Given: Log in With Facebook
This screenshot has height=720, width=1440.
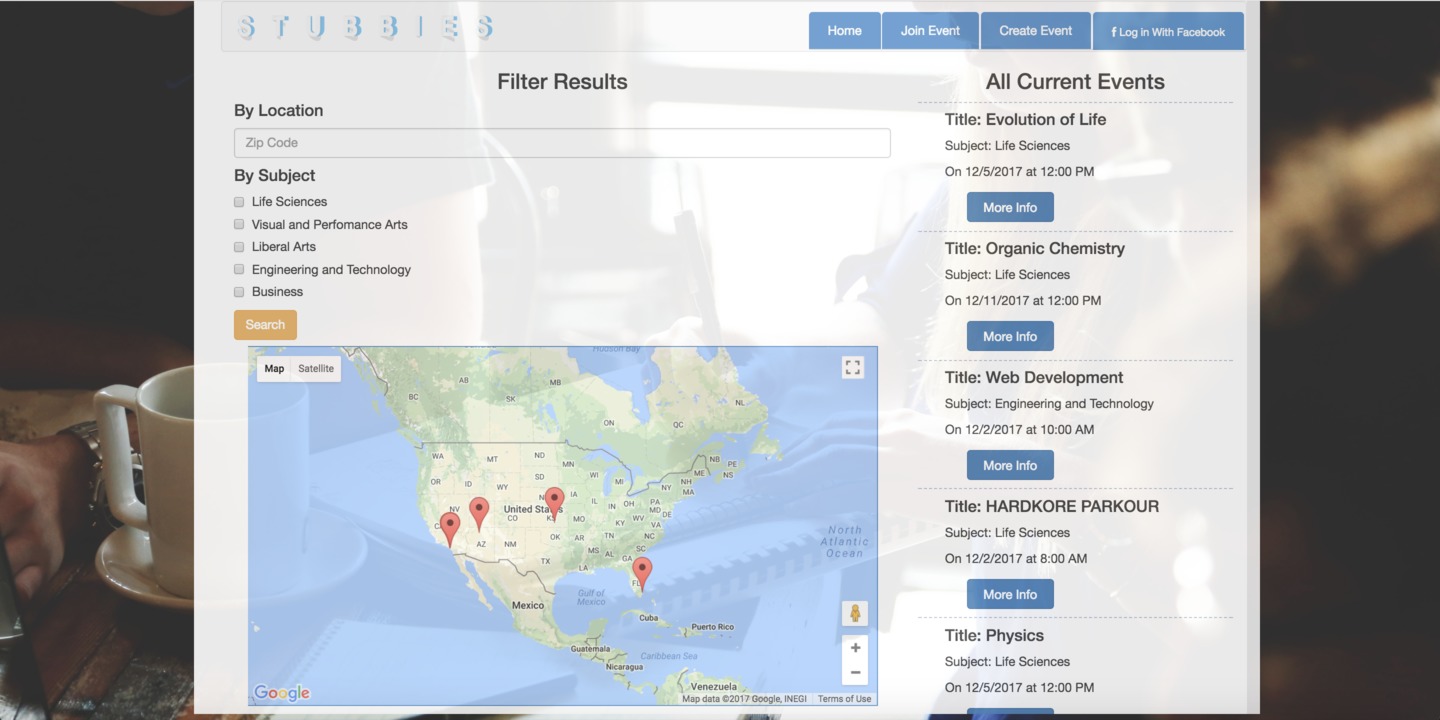Looking at the screenshot, I should (x=1168, y=31).
